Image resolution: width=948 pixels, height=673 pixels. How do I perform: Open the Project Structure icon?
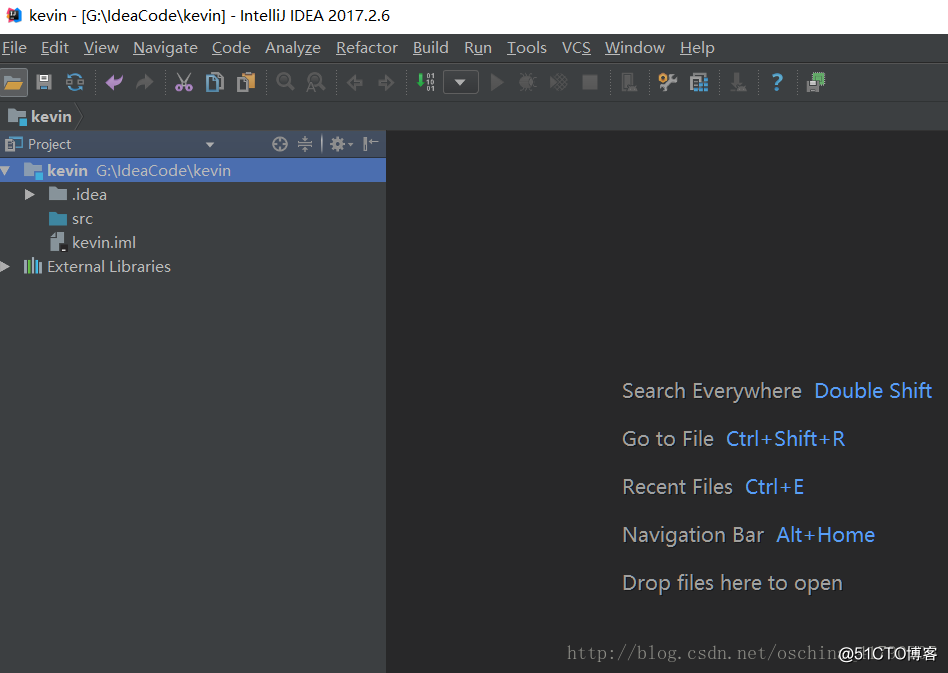pyautogui.click(x=698, y=82)
